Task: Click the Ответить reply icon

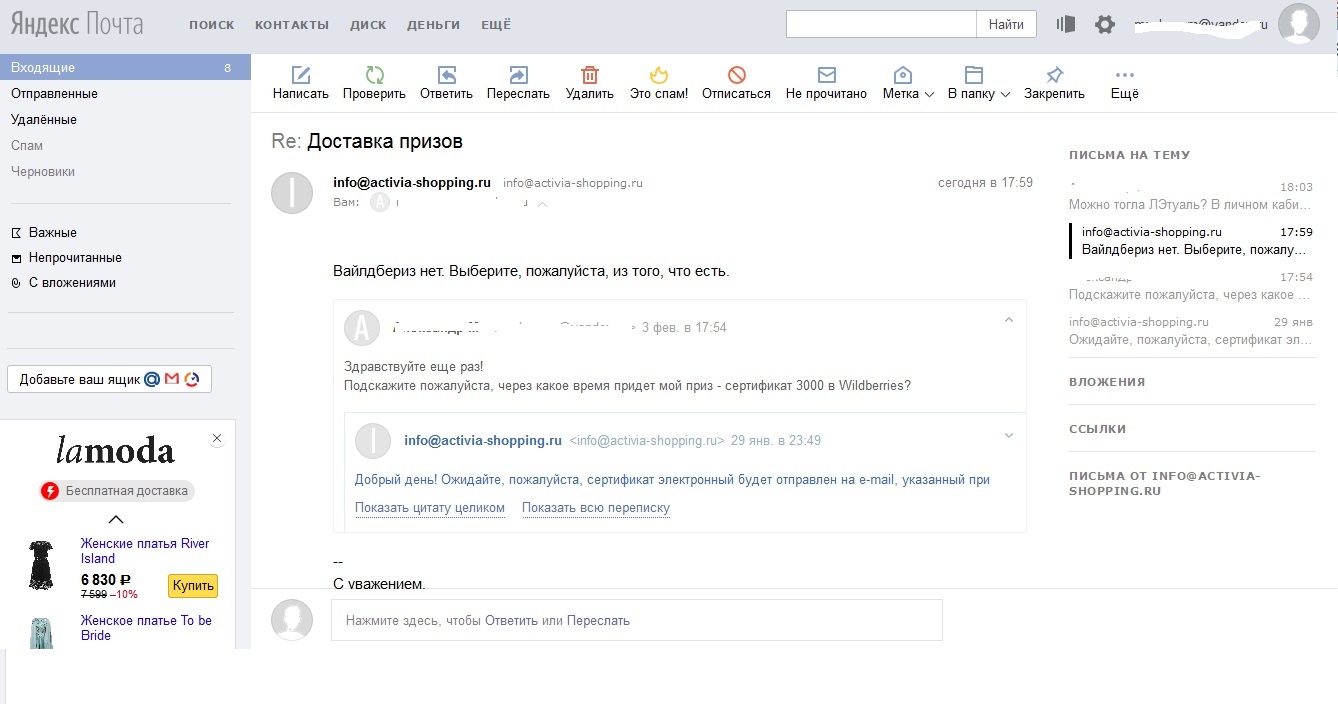Action: [x=446, y=75]
